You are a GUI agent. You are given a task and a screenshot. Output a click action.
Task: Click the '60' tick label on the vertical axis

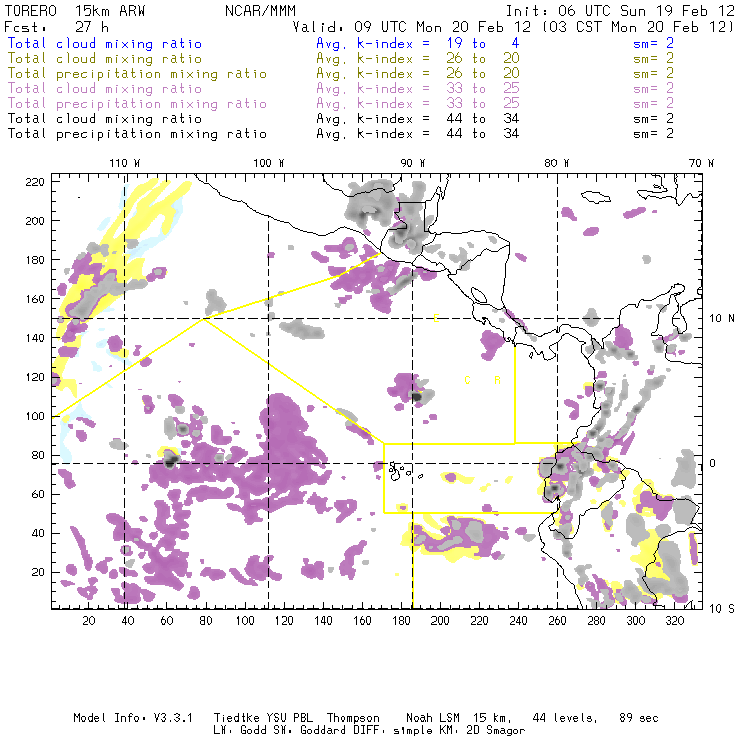(38, 495)
